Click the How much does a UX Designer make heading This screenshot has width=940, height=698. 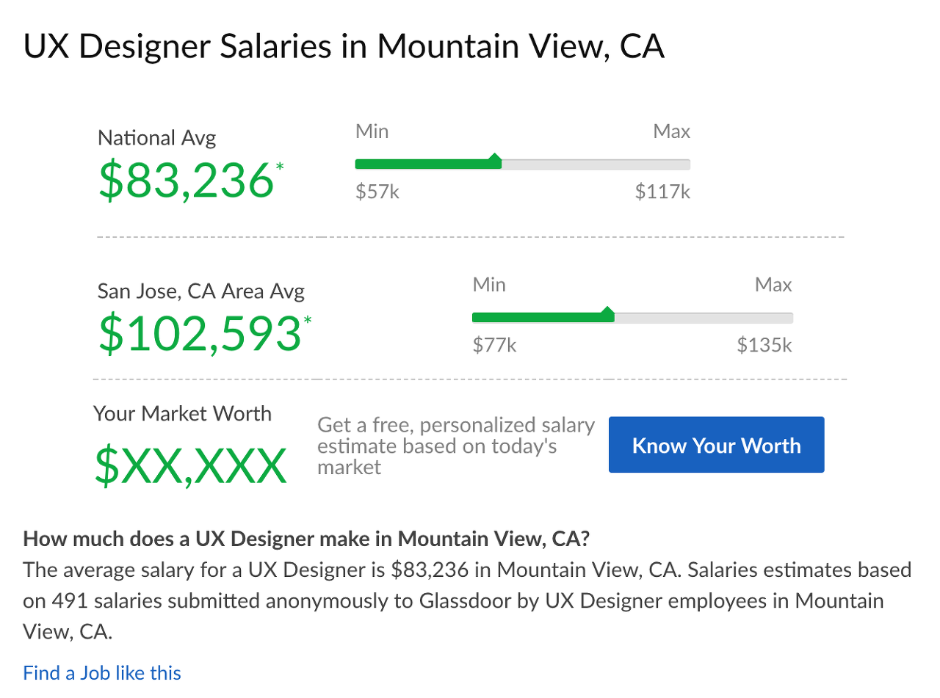[306, 538]
